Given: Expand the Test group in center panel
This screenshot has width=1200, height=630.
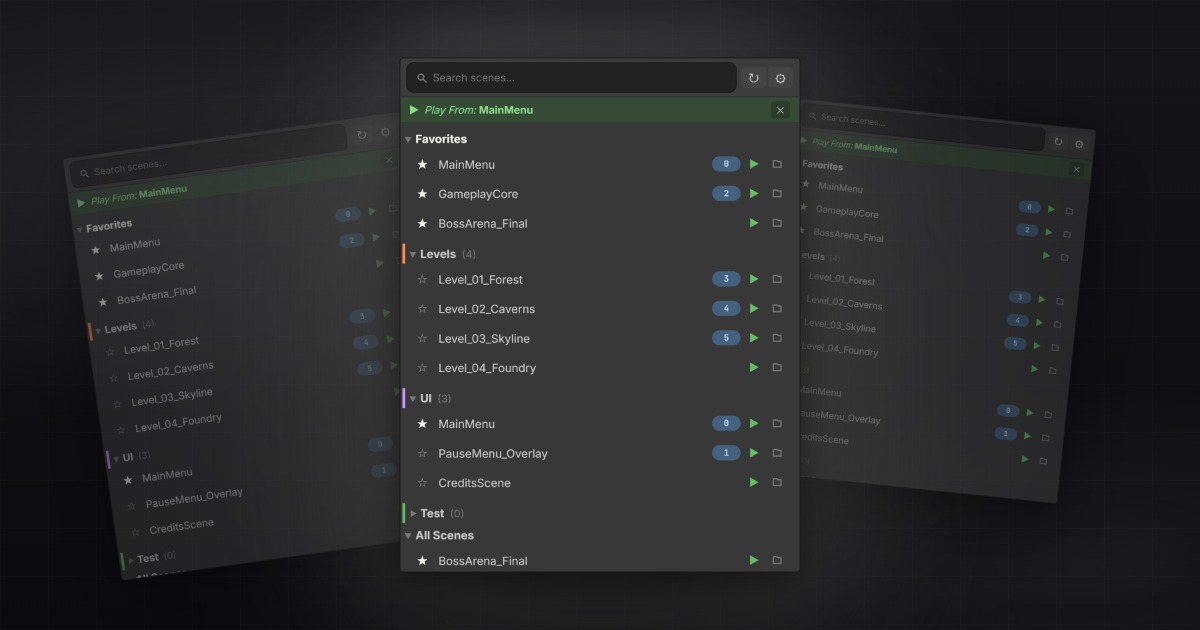Looking at the screenshot, I should pos(413,514).
